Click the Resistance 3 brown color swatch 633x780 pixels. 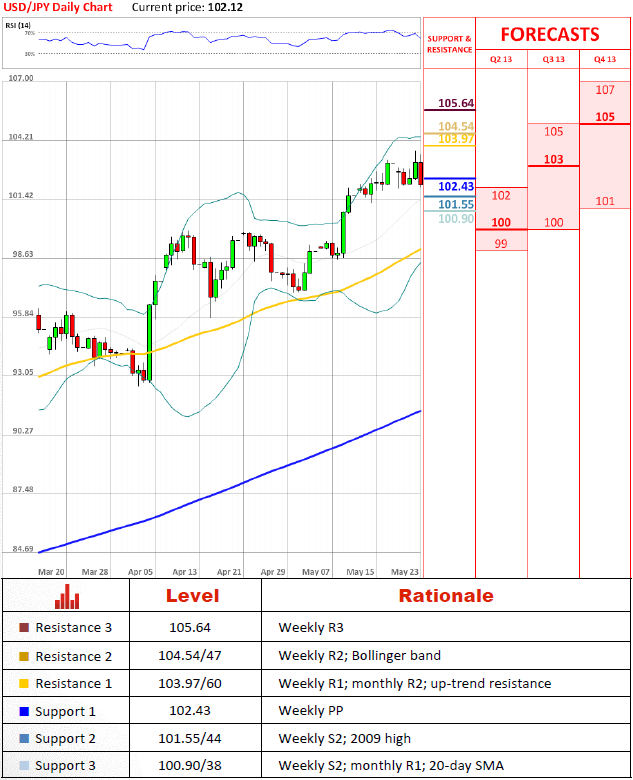click(x=24, y=628)
